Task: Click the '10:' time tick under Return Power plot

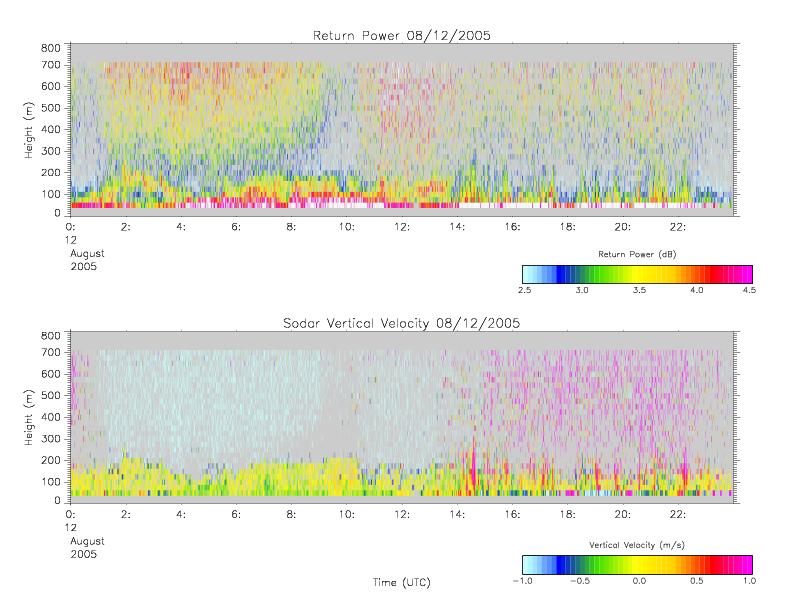Action: click(x=347, y=228)
